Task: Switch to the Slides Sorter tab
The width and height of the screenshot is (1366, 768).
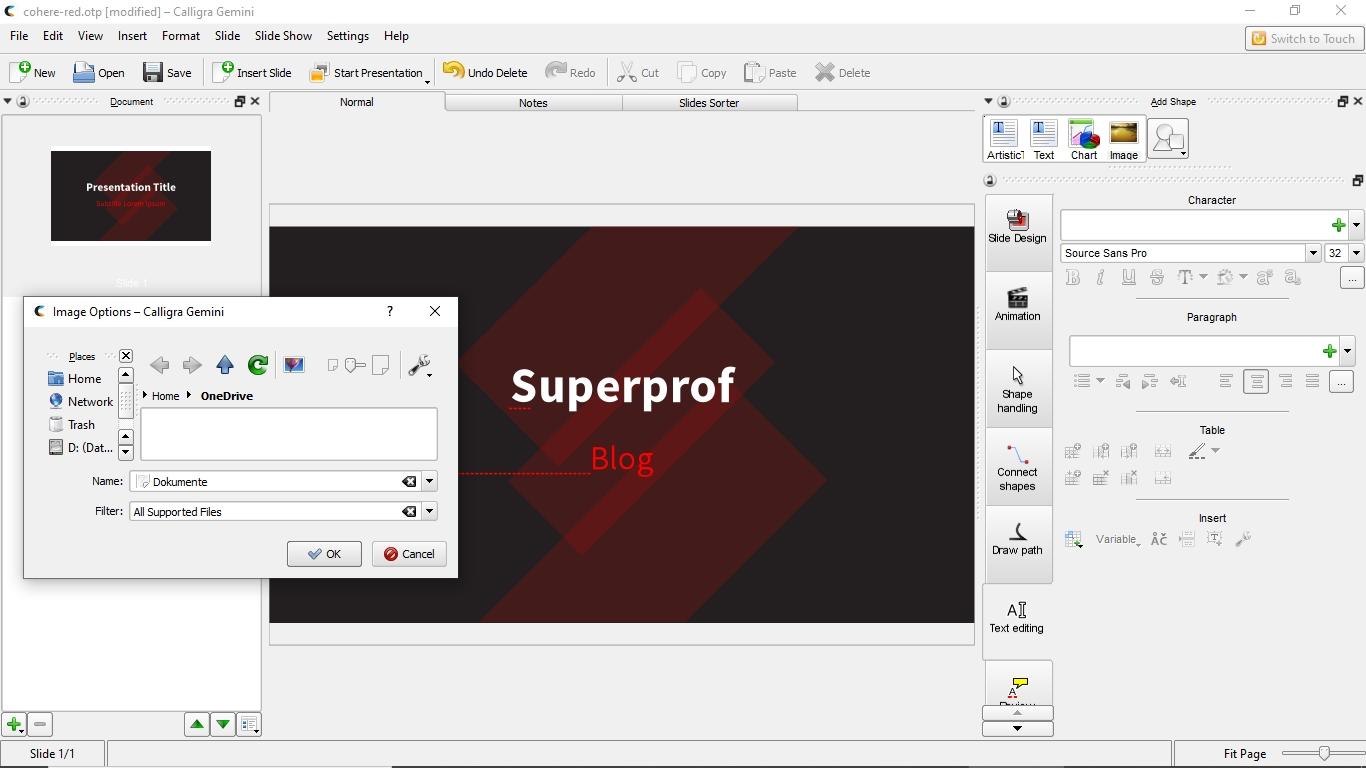Action: coord(709,103)
